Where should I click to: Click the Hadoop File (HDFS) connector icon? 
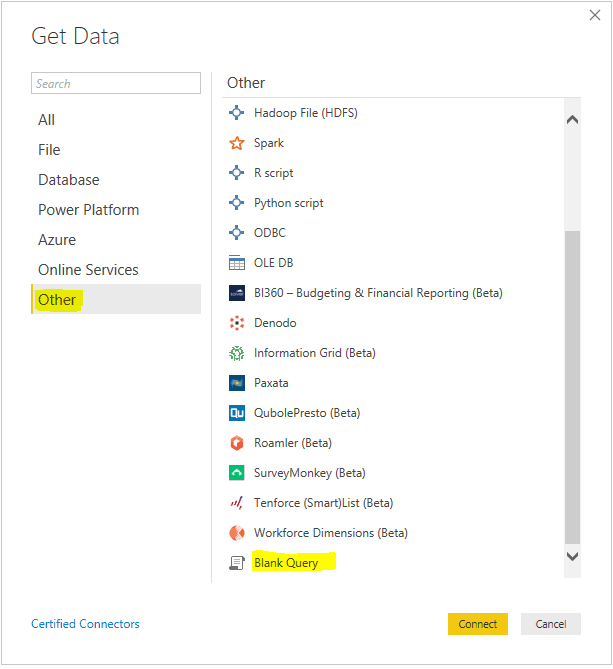coord(236,113)
